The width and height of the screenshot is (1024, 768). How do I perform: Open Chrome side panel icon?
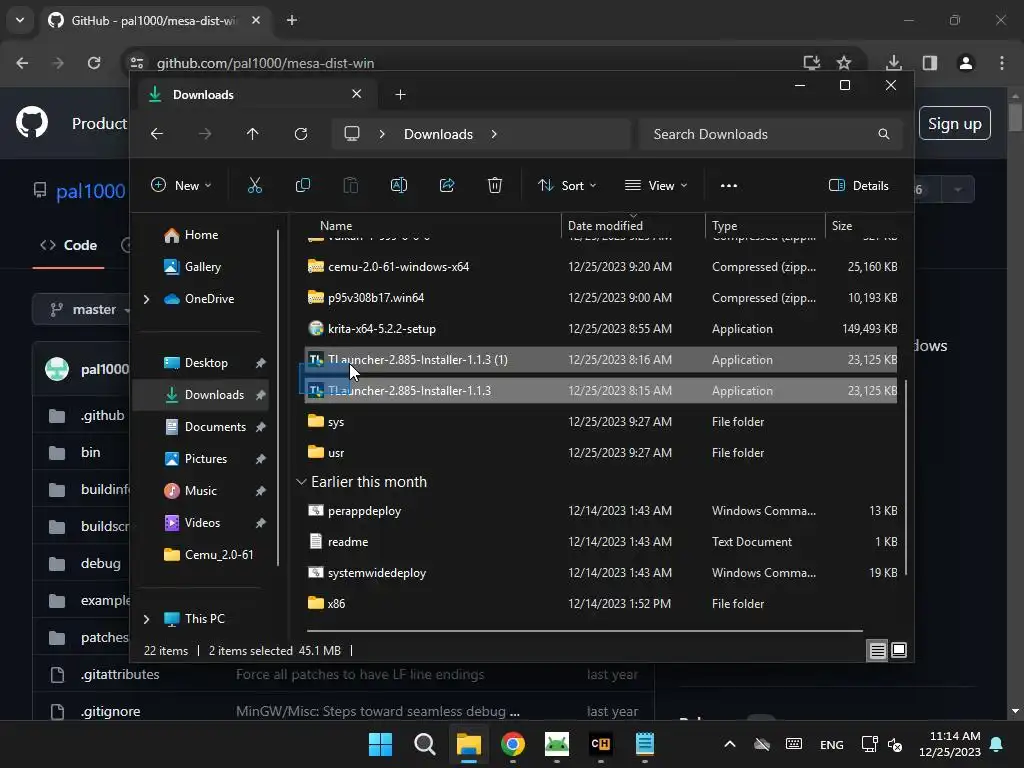(x=930, y=63)
